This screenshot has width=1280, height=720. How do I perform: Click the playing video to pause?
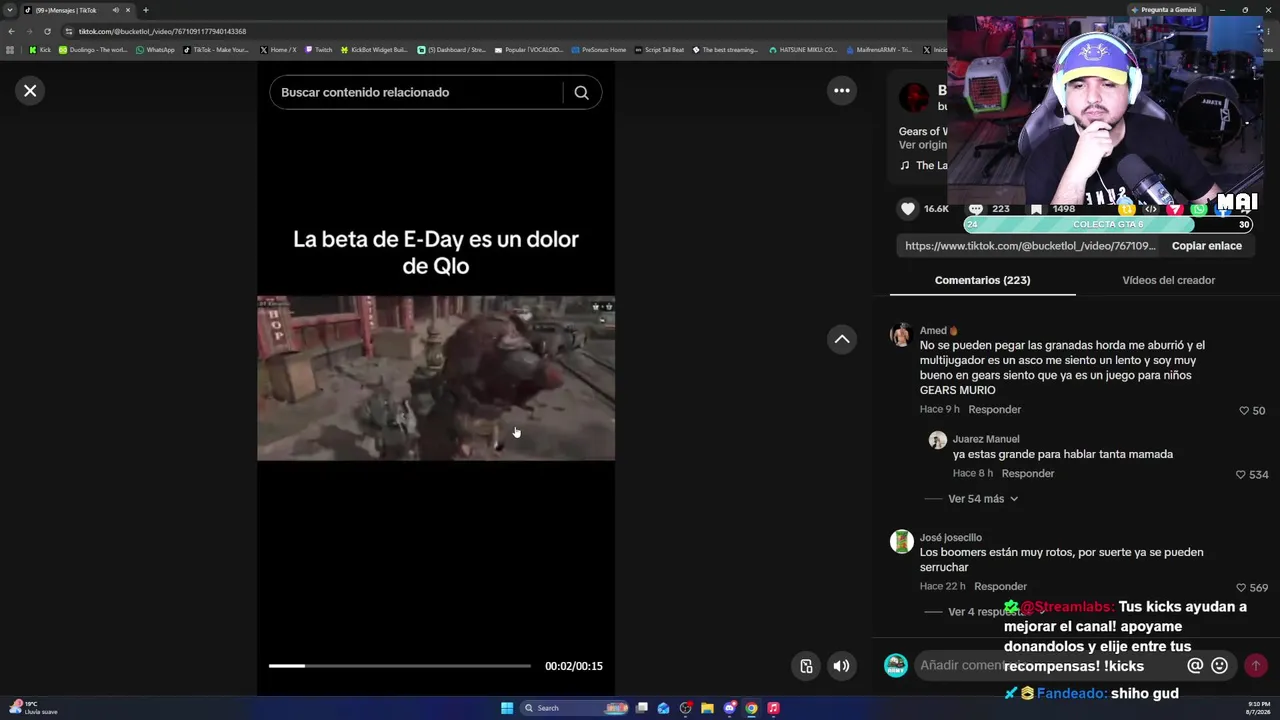pyautogui.click(x=436, y=378)
